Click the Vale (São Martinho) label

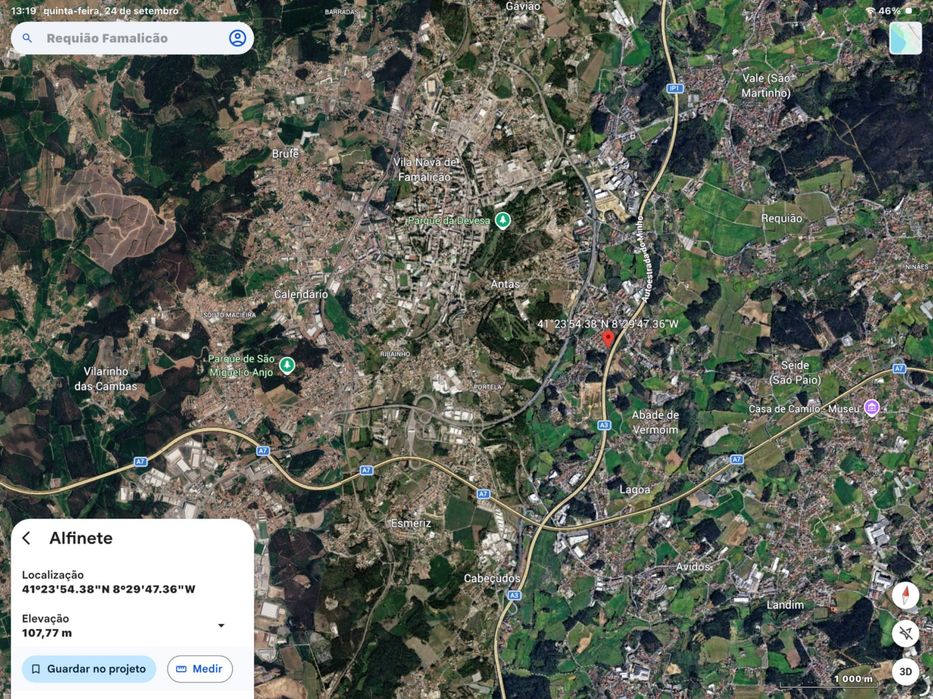click(766, 86)
